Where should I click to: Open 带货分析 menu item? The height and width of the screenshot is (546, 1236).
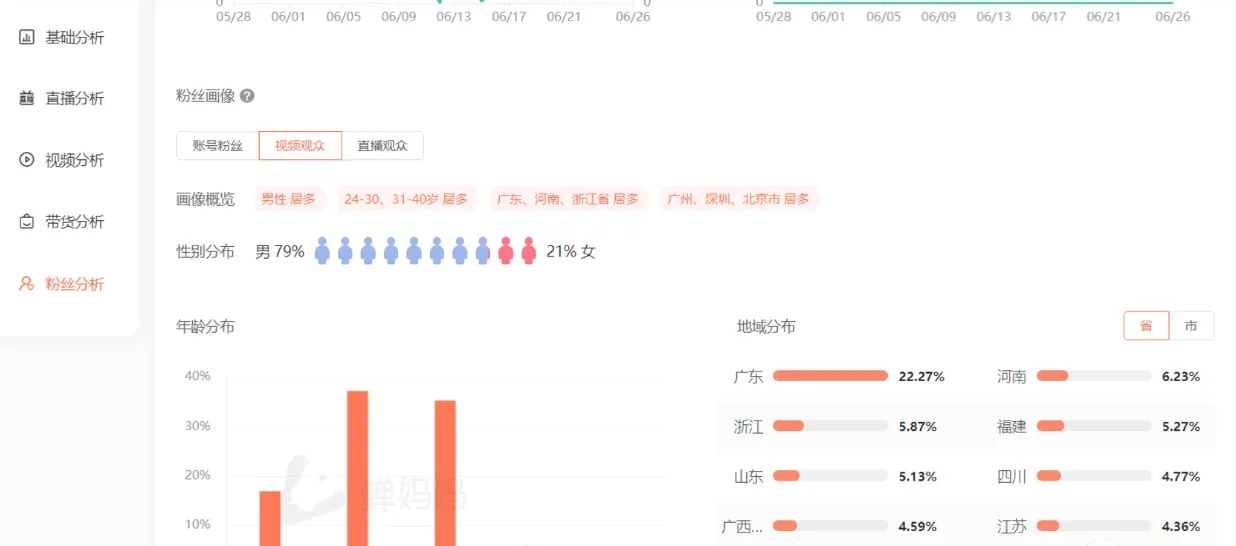[x=75, y=222]
